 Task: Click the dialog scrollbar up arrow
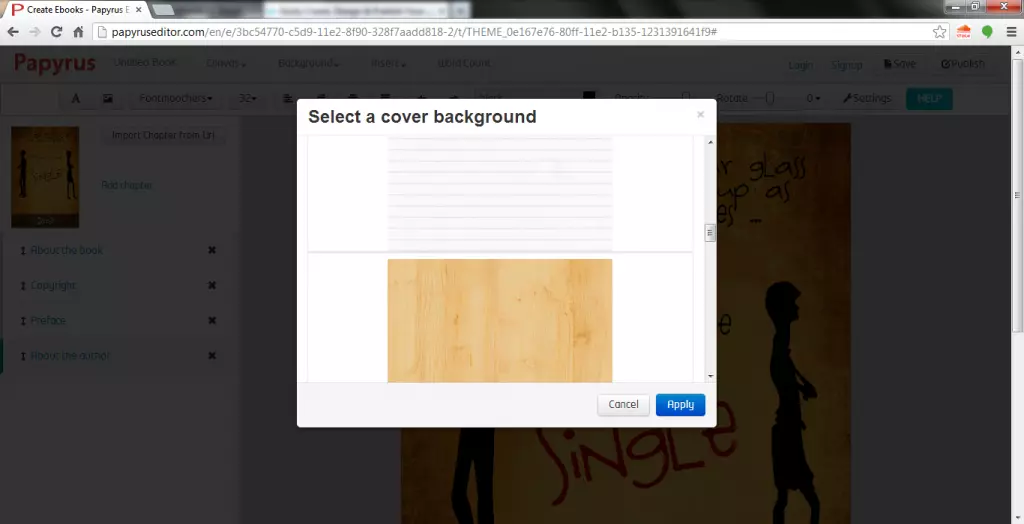(x=711, y=142)
